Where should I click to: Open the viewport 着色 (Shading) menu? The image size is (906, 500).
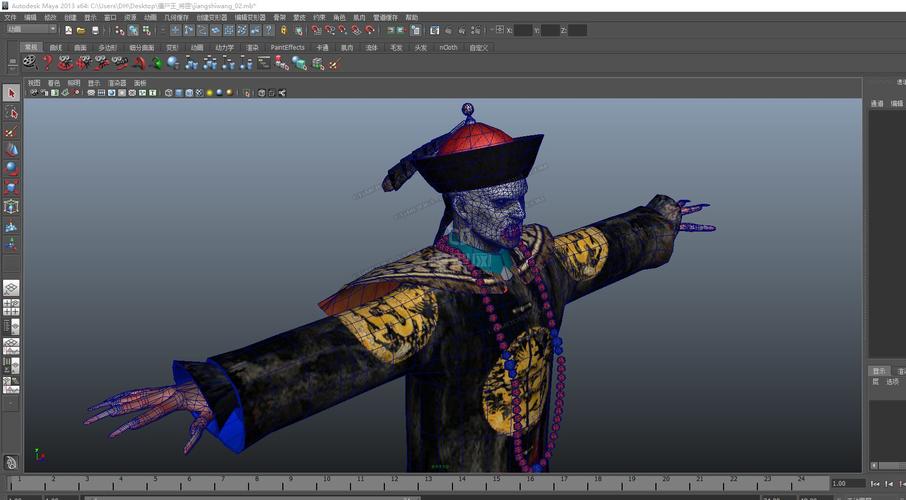[x=54, y=83]
